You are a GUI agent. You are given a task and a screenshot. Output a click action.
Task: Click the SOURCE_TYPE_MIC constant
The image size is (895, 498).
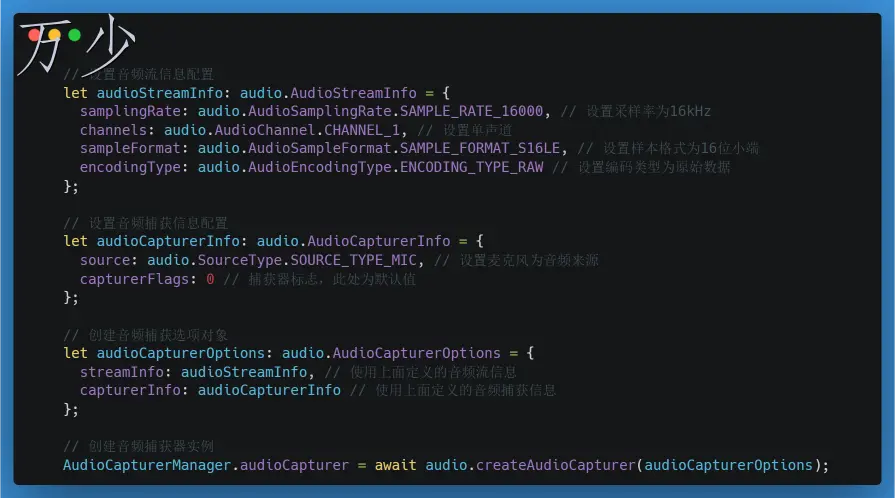pos(354,260)
